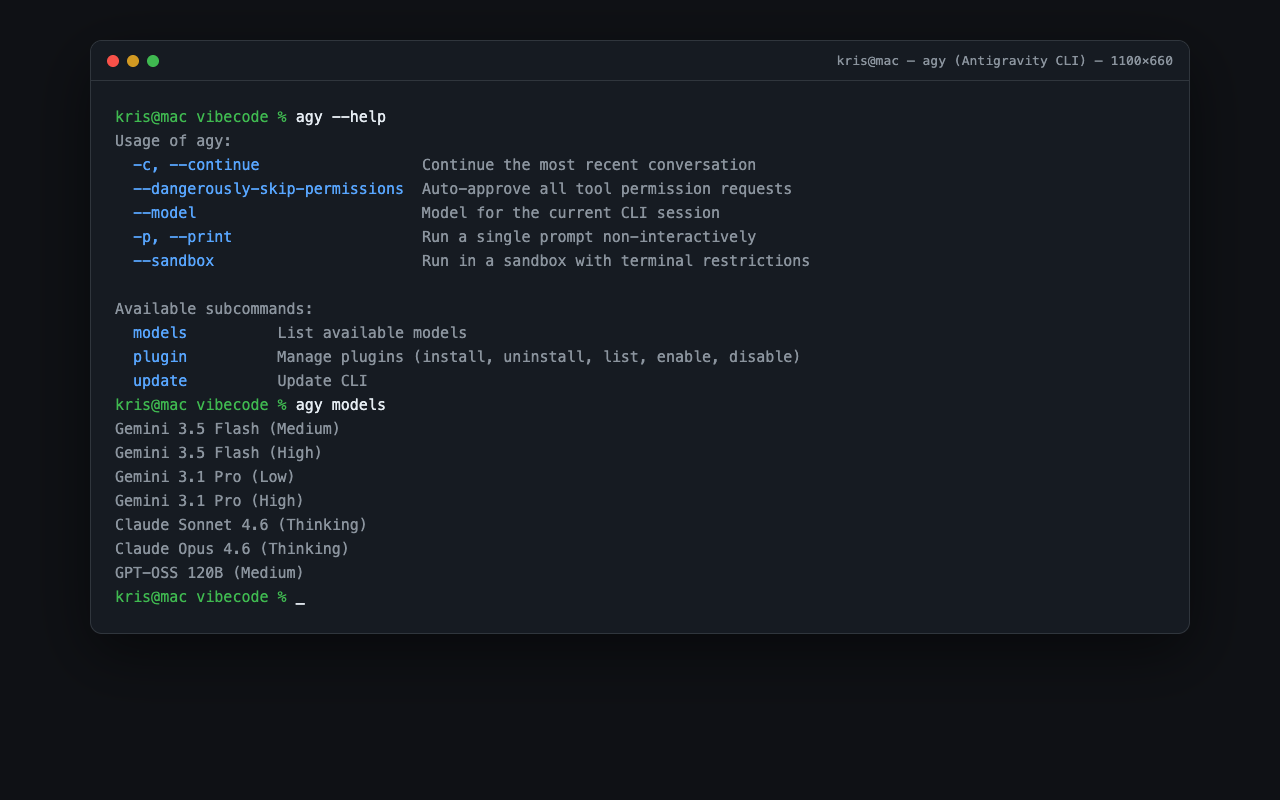1280x800 pixels.
Task: Click 'Run in a sandbox with terminal restrictions'
Action: coord(616,261)
